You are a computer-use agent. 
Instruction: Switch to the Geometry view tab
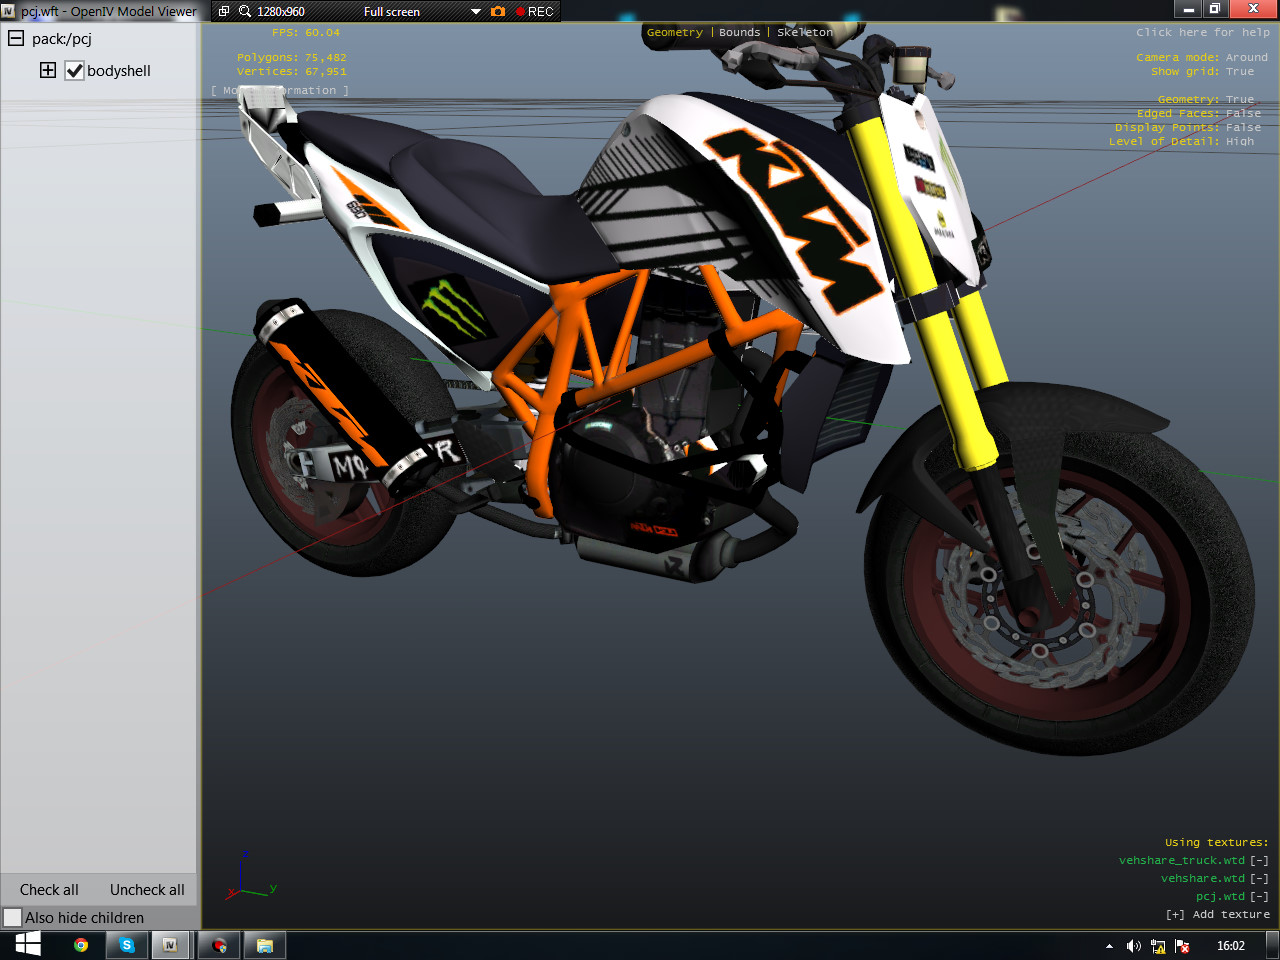pyautogui.click(x=675, y=33)
